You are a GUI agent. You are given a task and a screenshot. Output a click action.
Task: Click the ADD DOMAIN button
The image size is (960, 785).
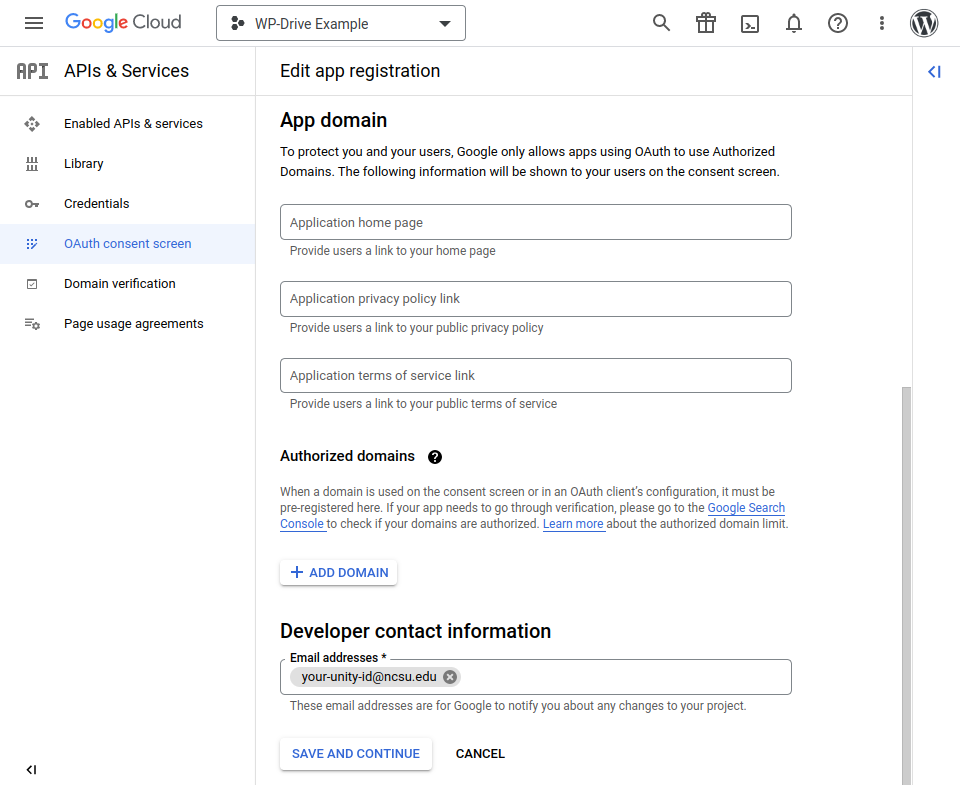pyautogui.click(x=338, y=572)
